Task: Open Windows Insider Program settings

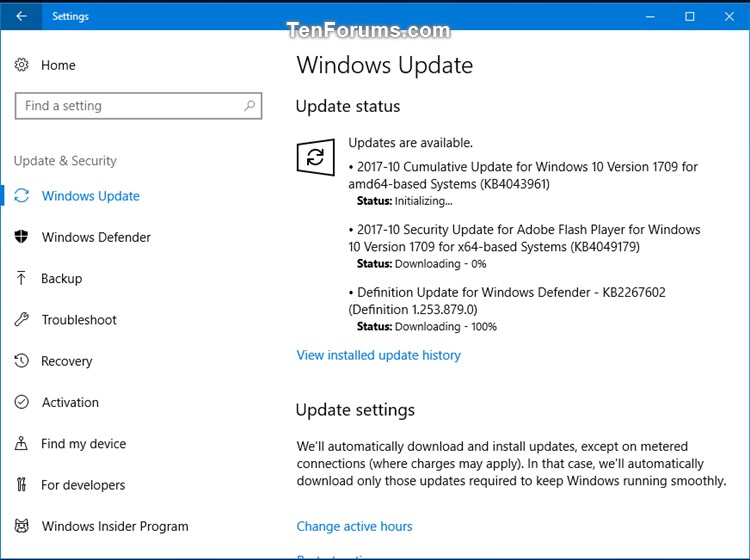Action: click(115, 526)
